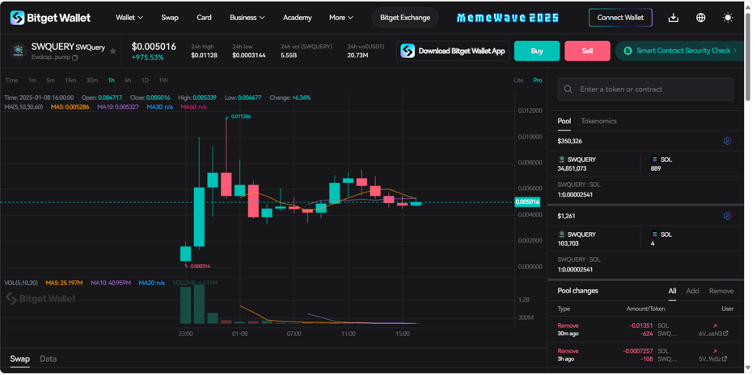Image resolution: width=755 pixels, height=375 pixels.
Task: Click the 0.005016 current price label
Action: [x=527, y=202]
